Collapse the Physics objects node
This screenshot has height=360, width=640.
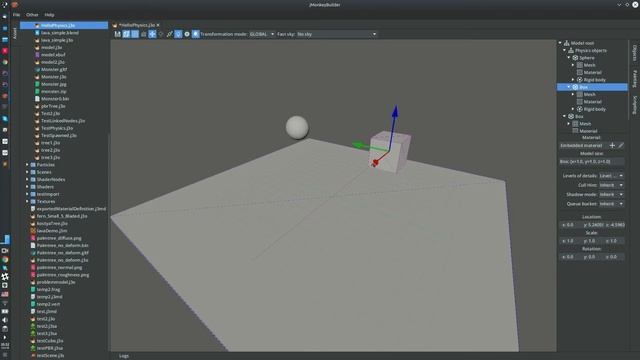coord(565,50)
